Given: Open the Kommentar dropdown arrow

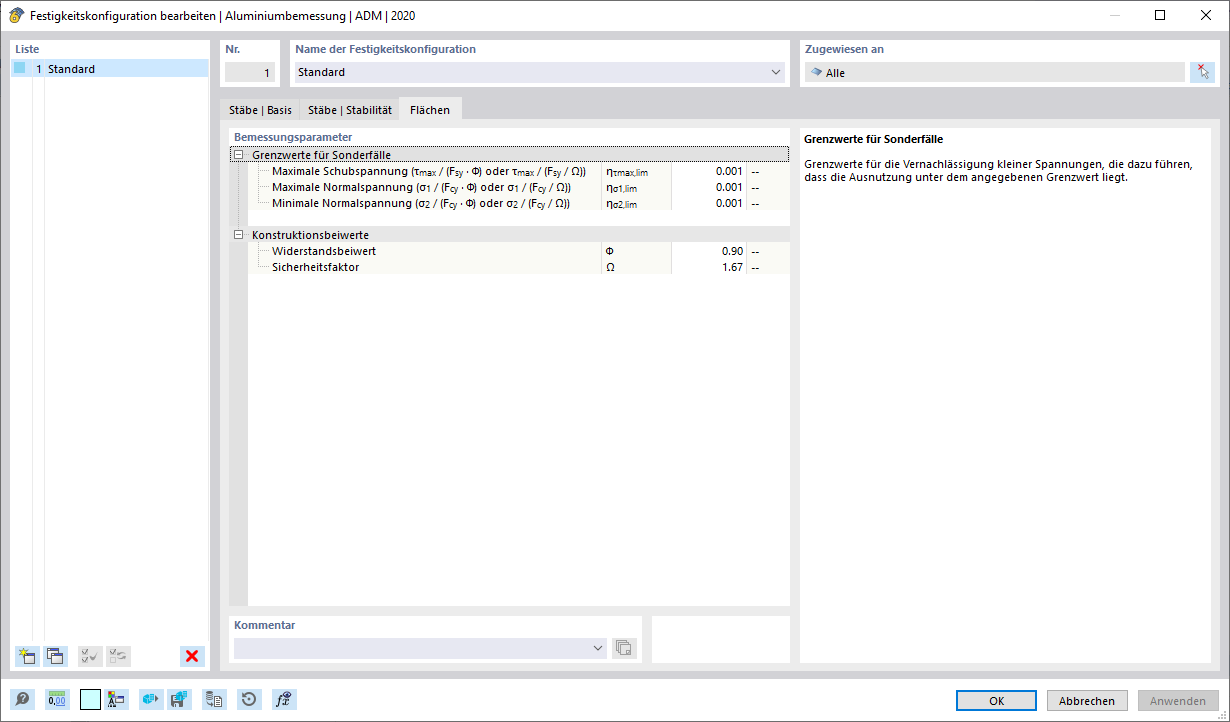Looking at the screenshot, I should coord(598,648).
